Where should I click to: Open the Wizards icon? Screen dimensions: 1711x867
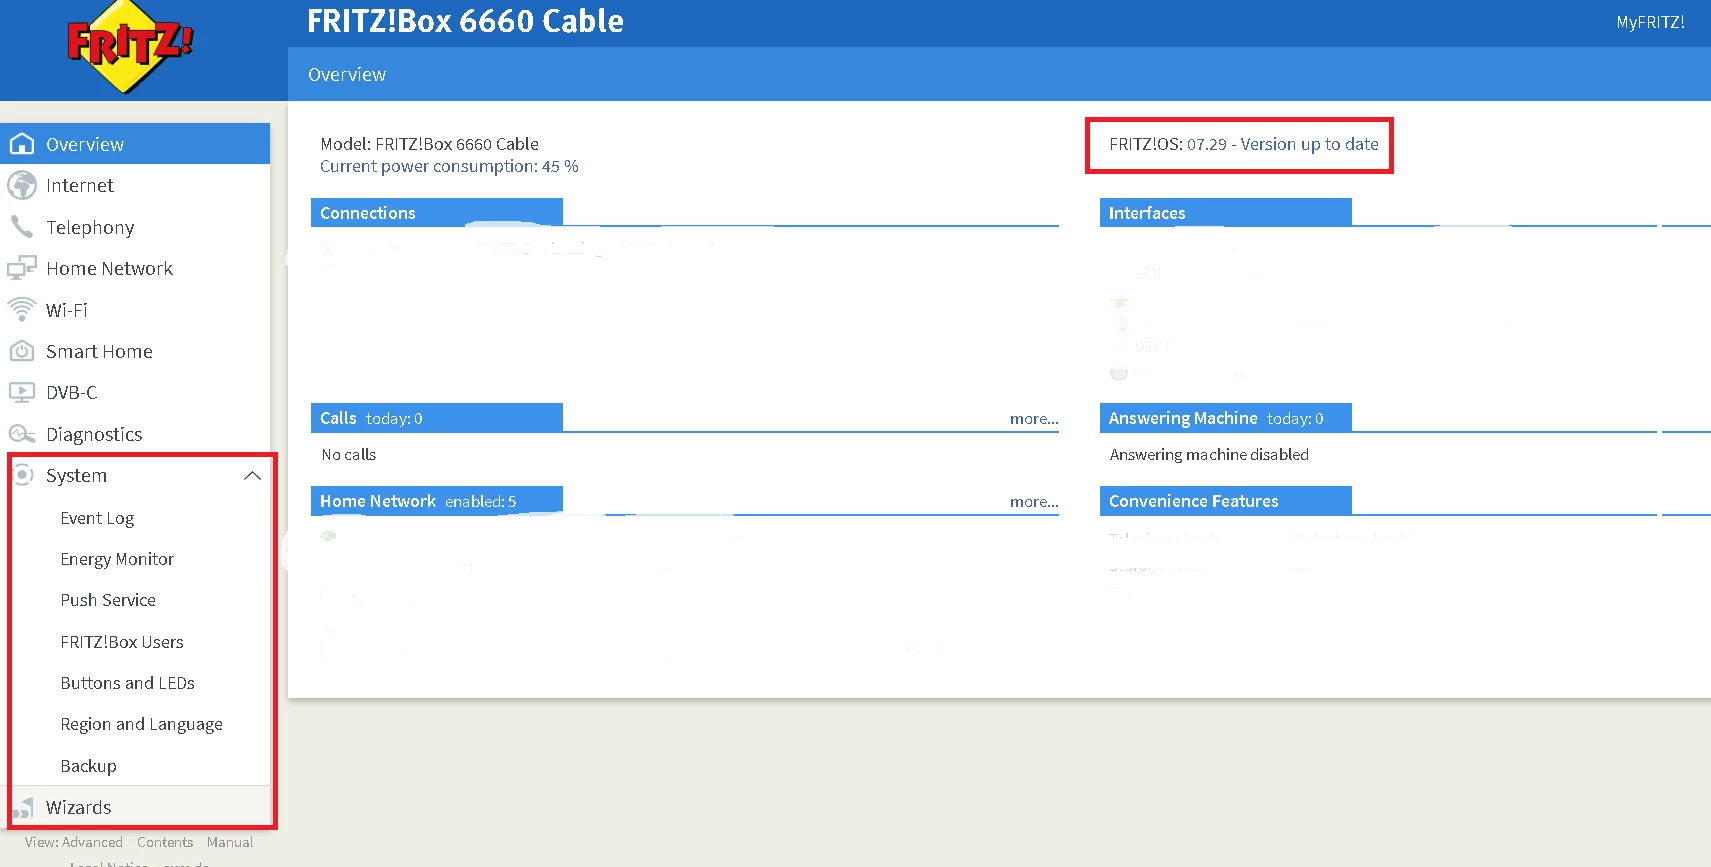point(24,807)
